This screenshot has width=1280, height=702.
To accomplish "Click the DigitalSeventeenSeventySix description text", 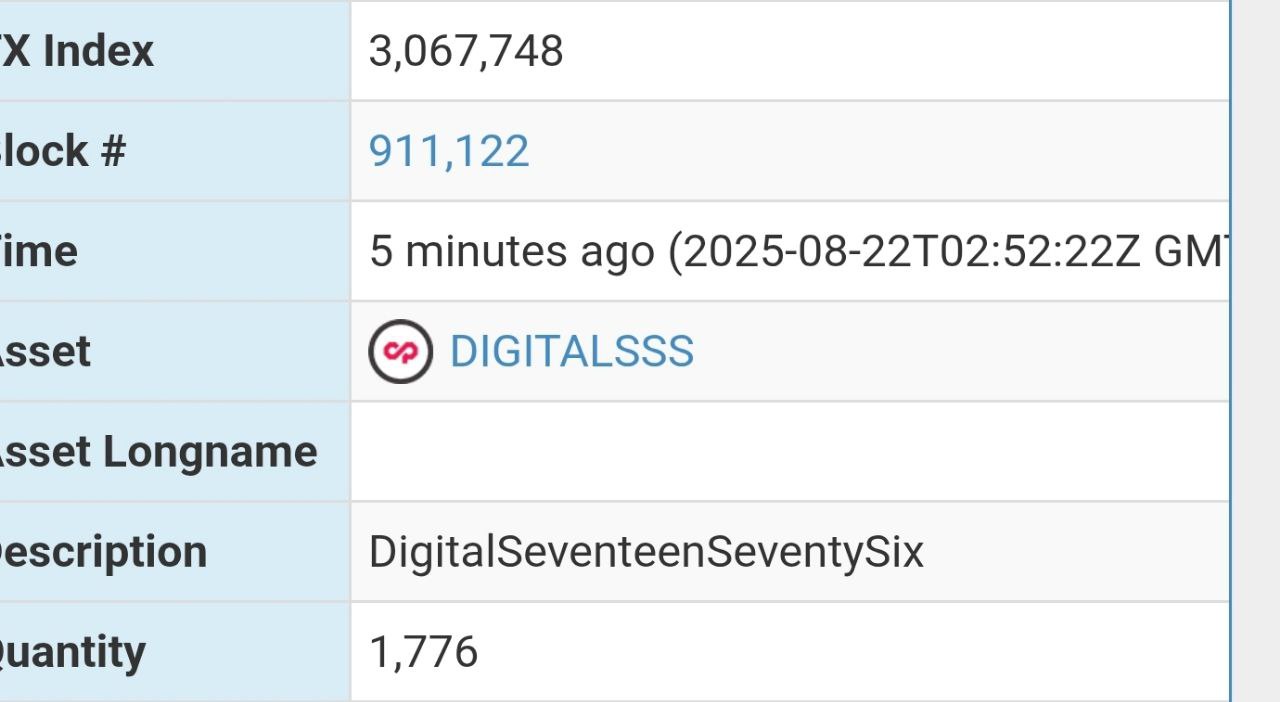I will coord(646,552).
